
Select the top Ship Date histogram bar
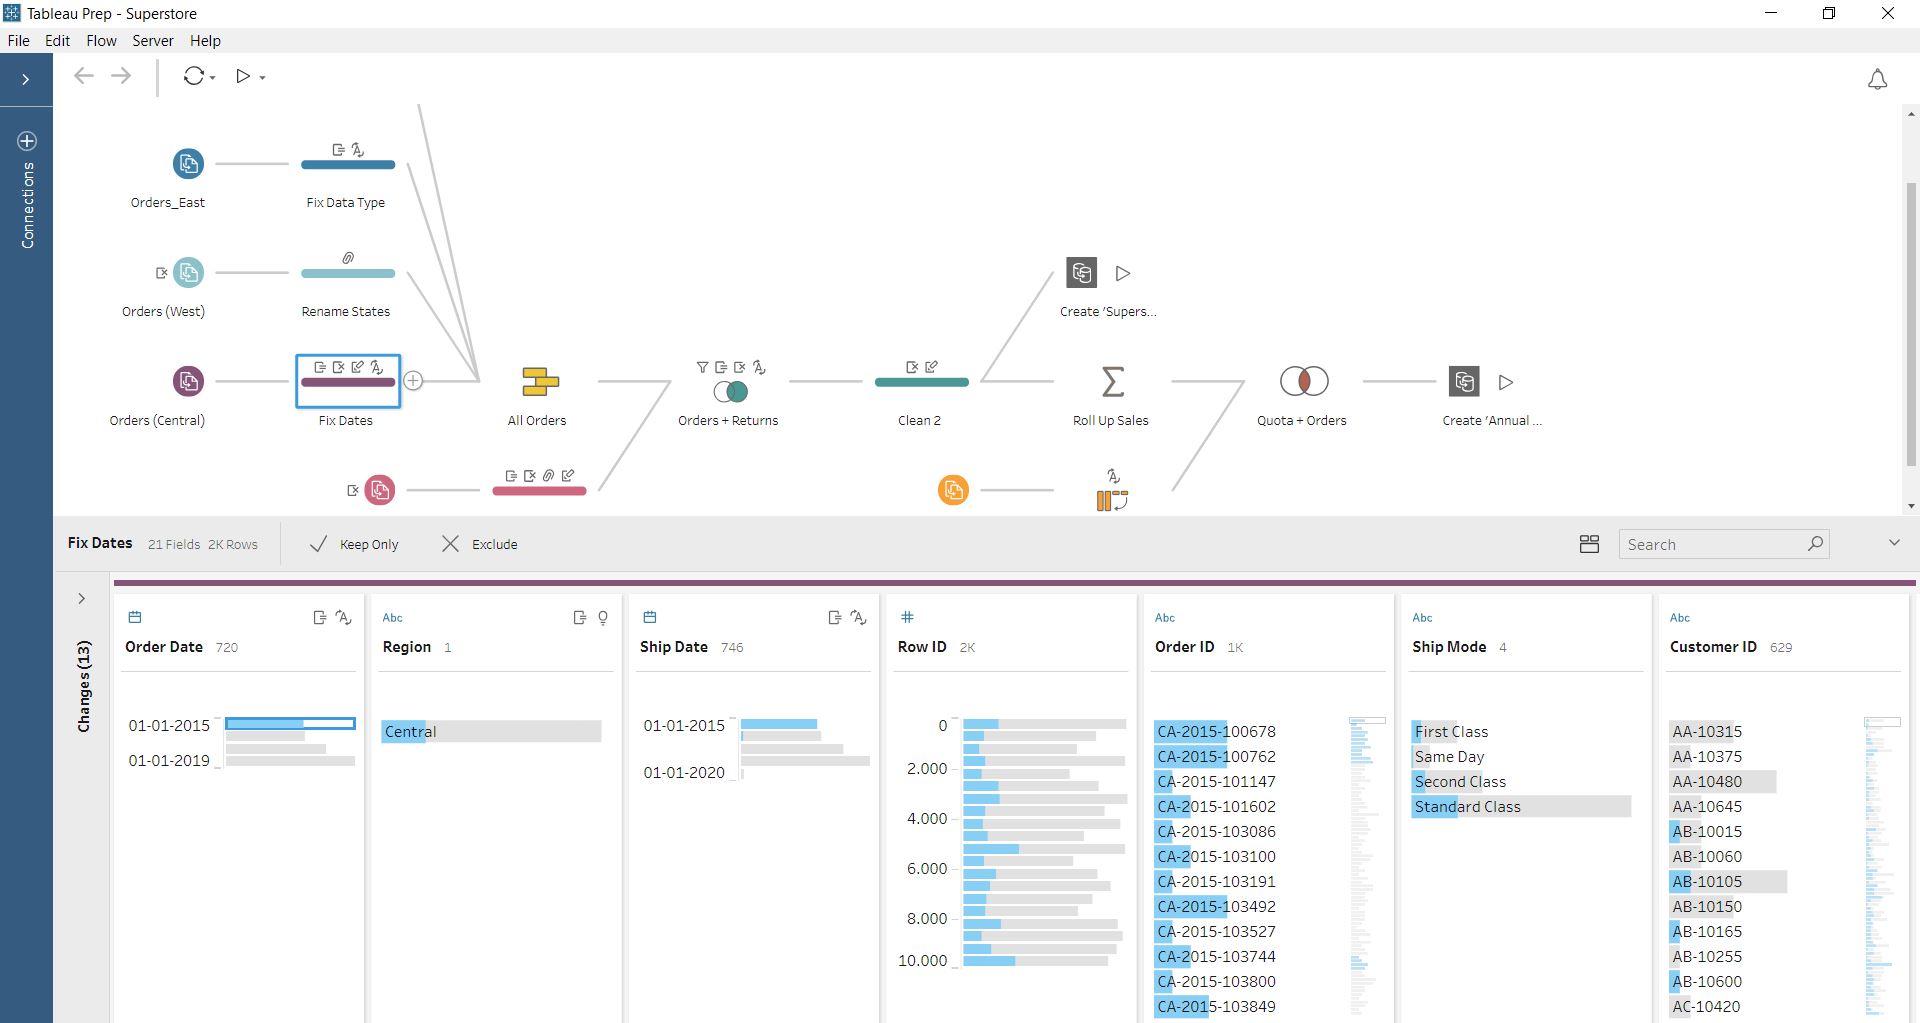click(x=779, y=723)
